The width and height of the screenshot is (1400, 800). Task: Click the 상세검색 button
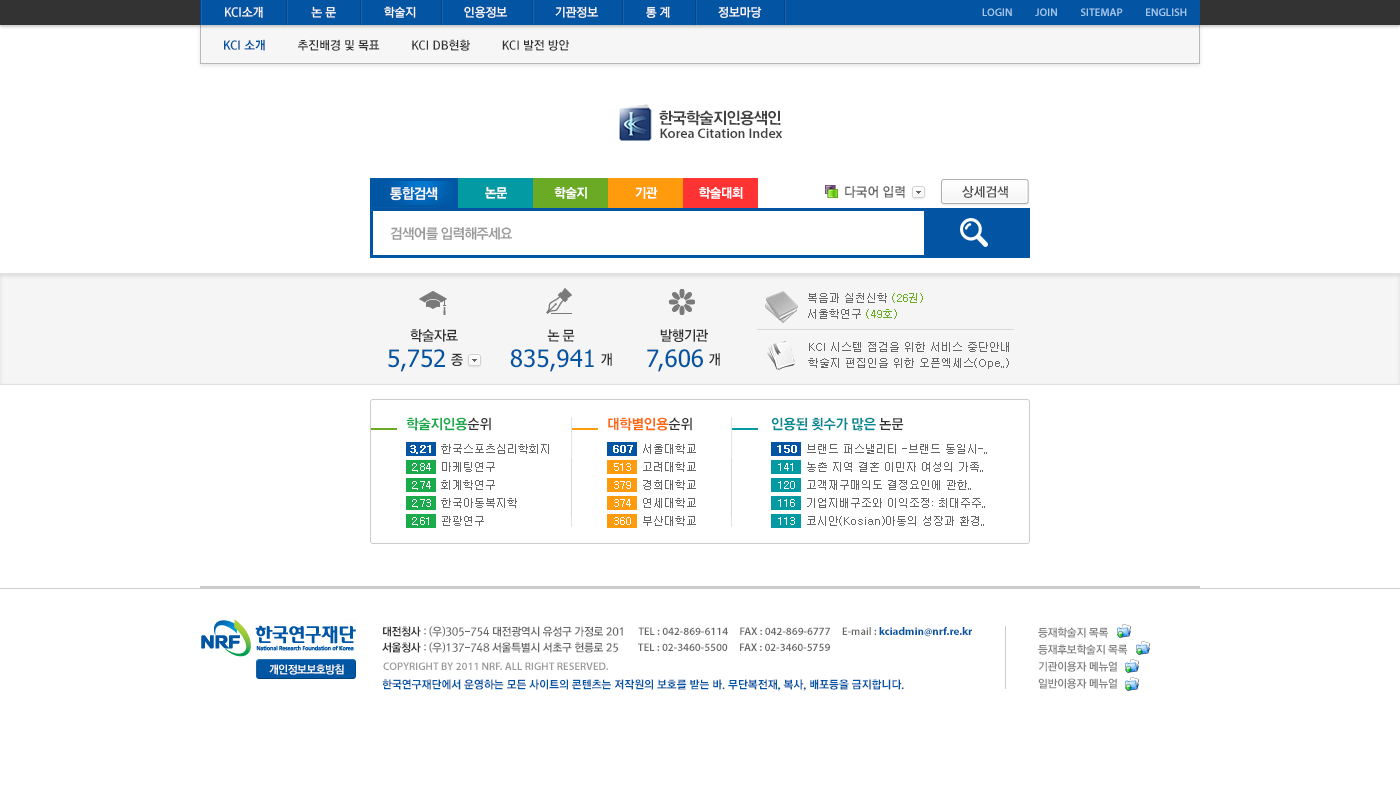(985, 192)
